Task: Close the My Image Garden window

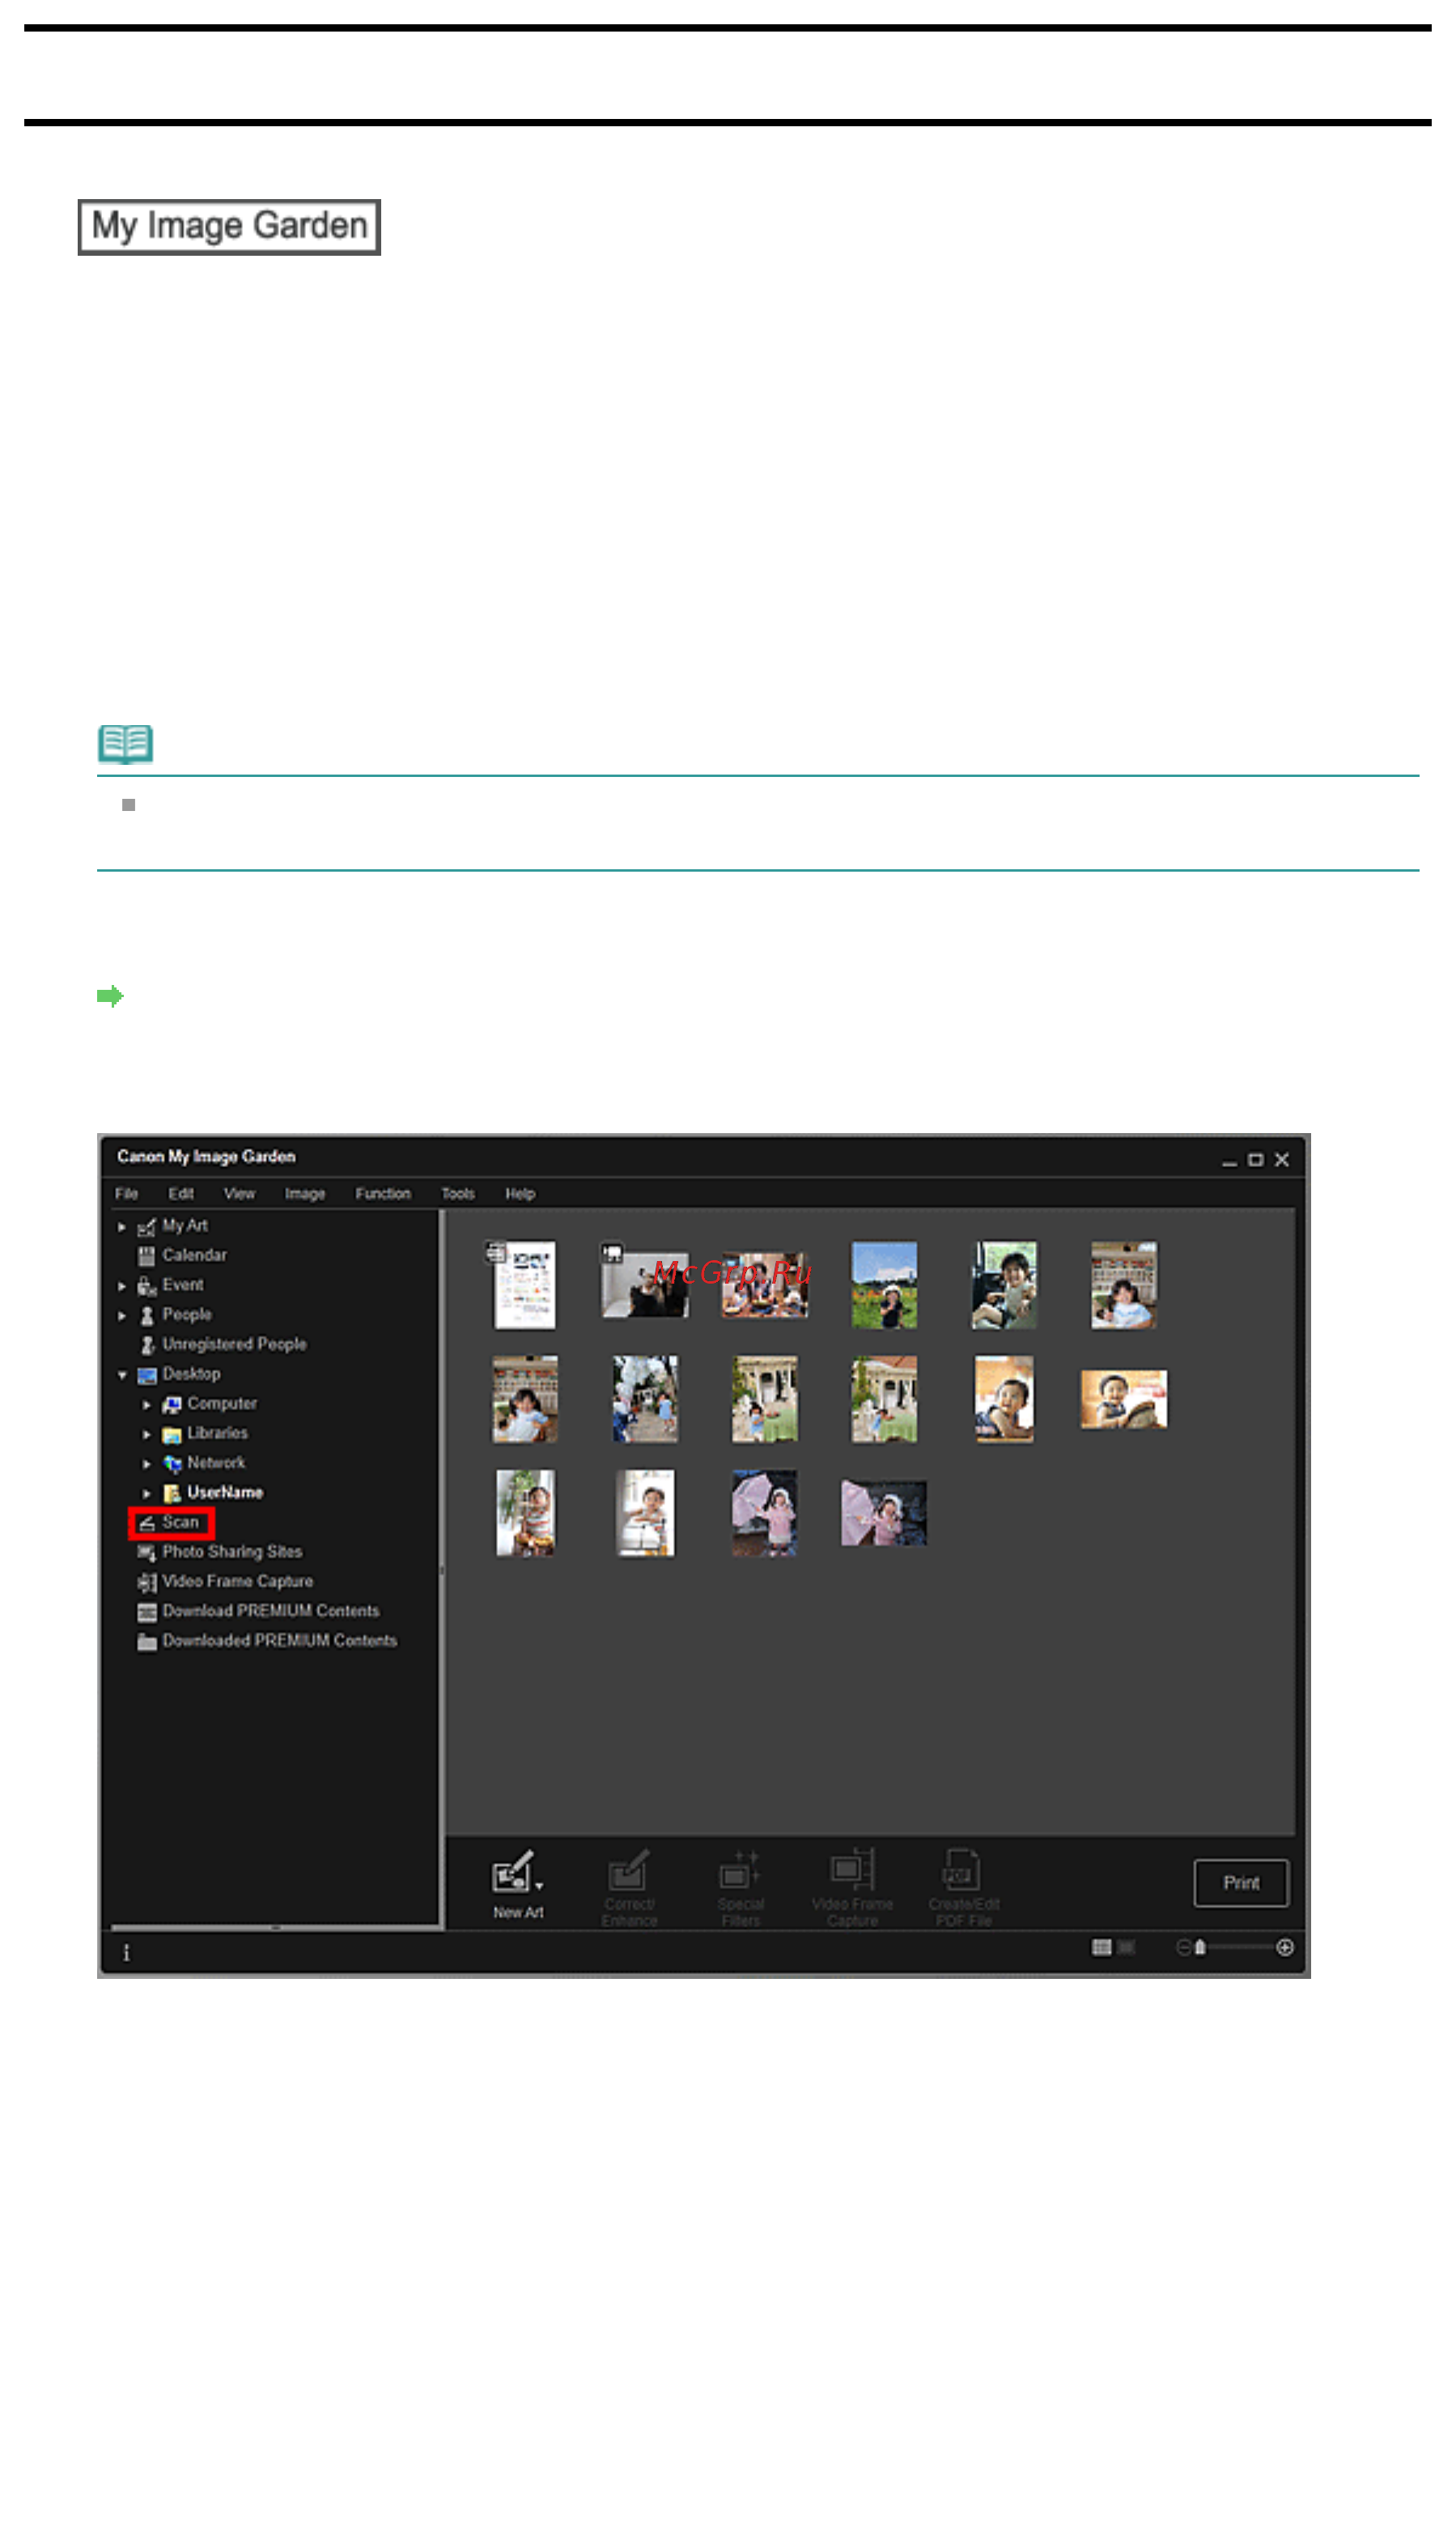Action: tap(1281, 1160)
